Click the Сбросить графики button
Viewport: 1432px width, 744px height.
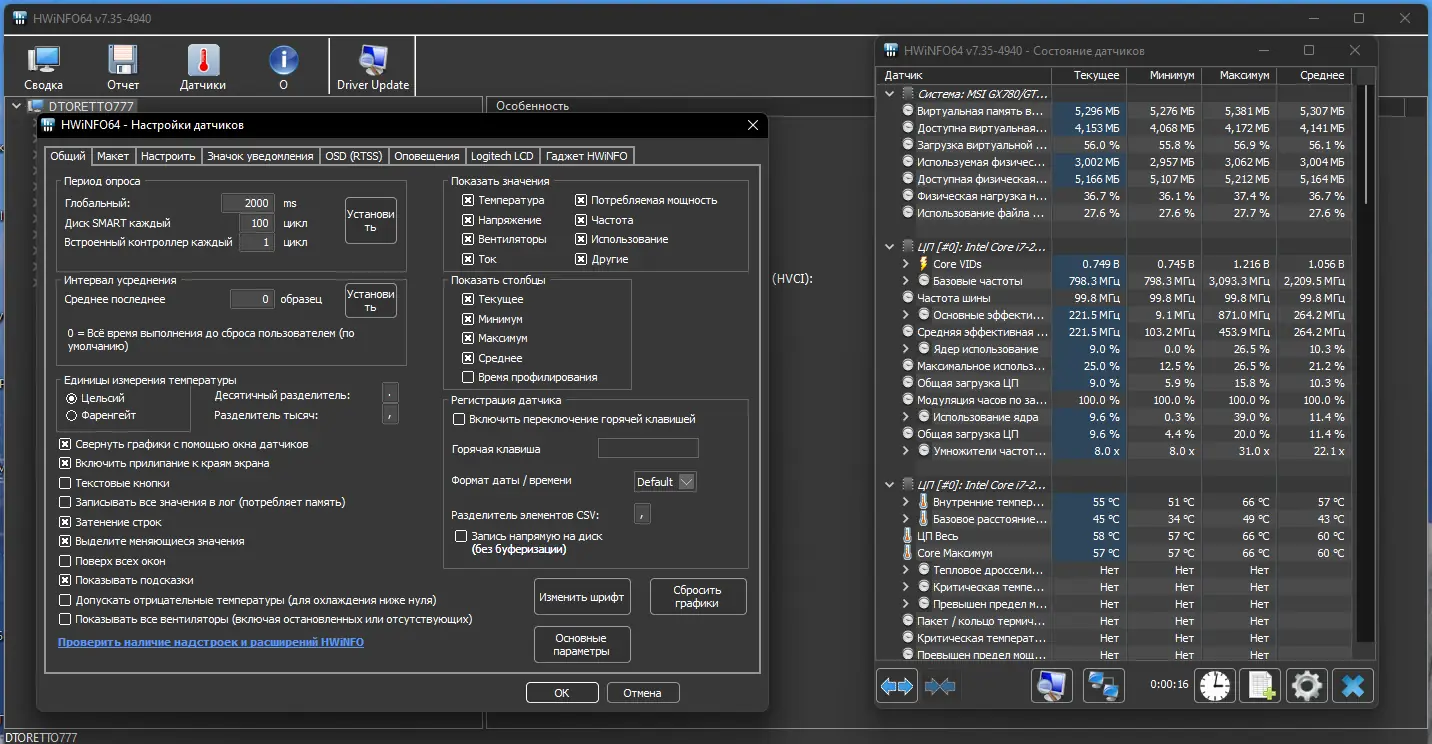click(x=698, y=597)
